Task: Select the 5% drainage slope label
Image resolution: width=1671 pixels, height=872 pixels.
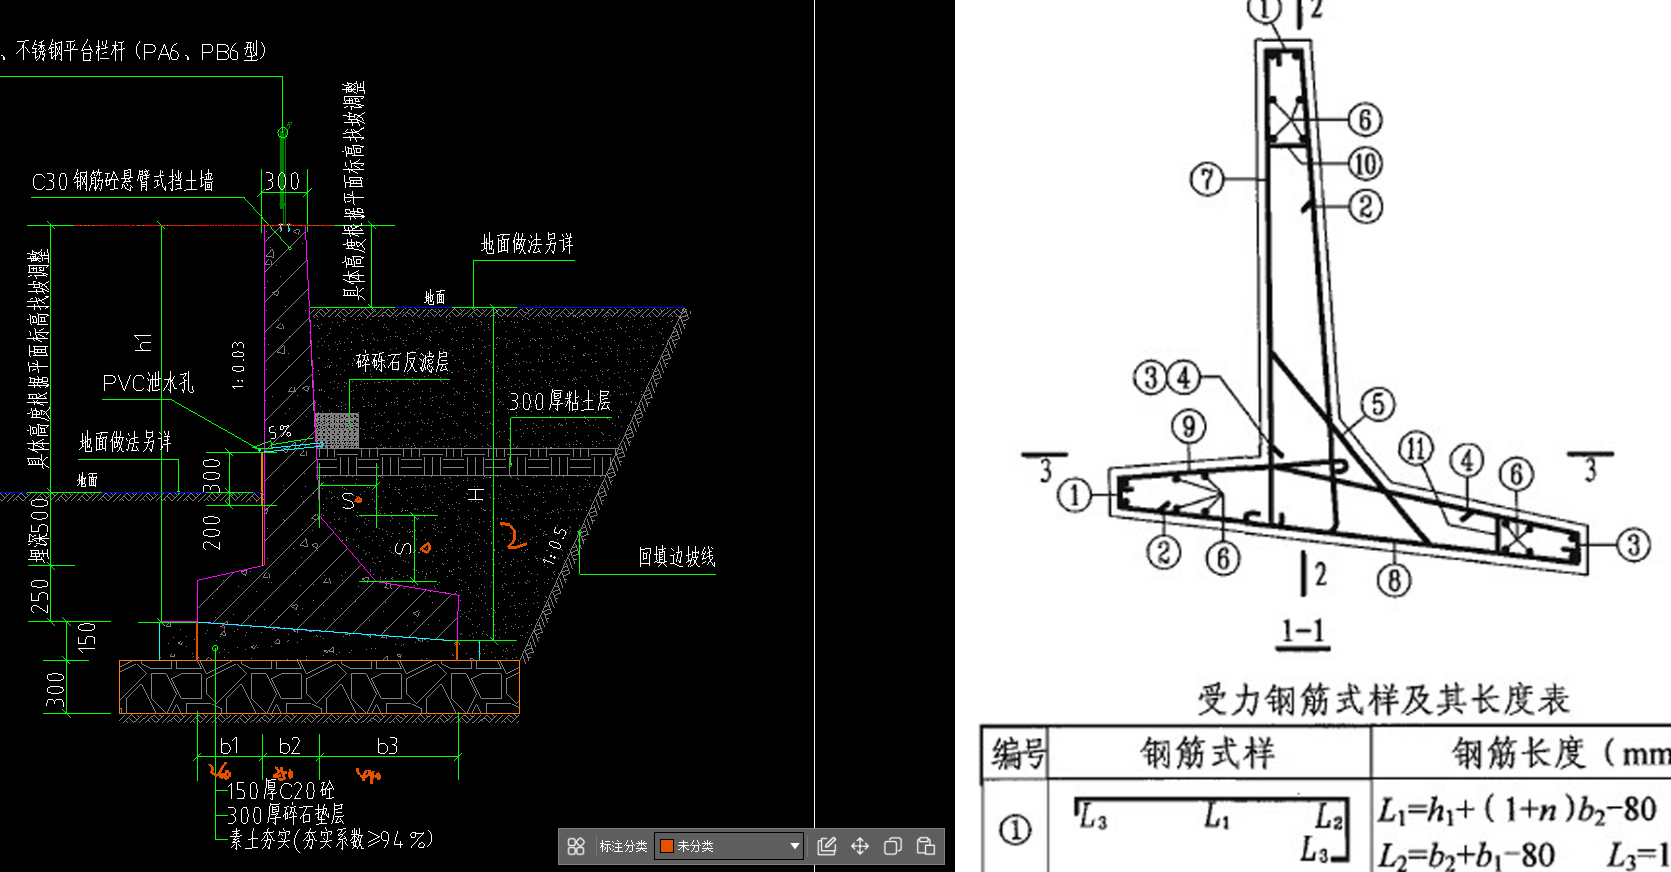Action: point(280,433)
